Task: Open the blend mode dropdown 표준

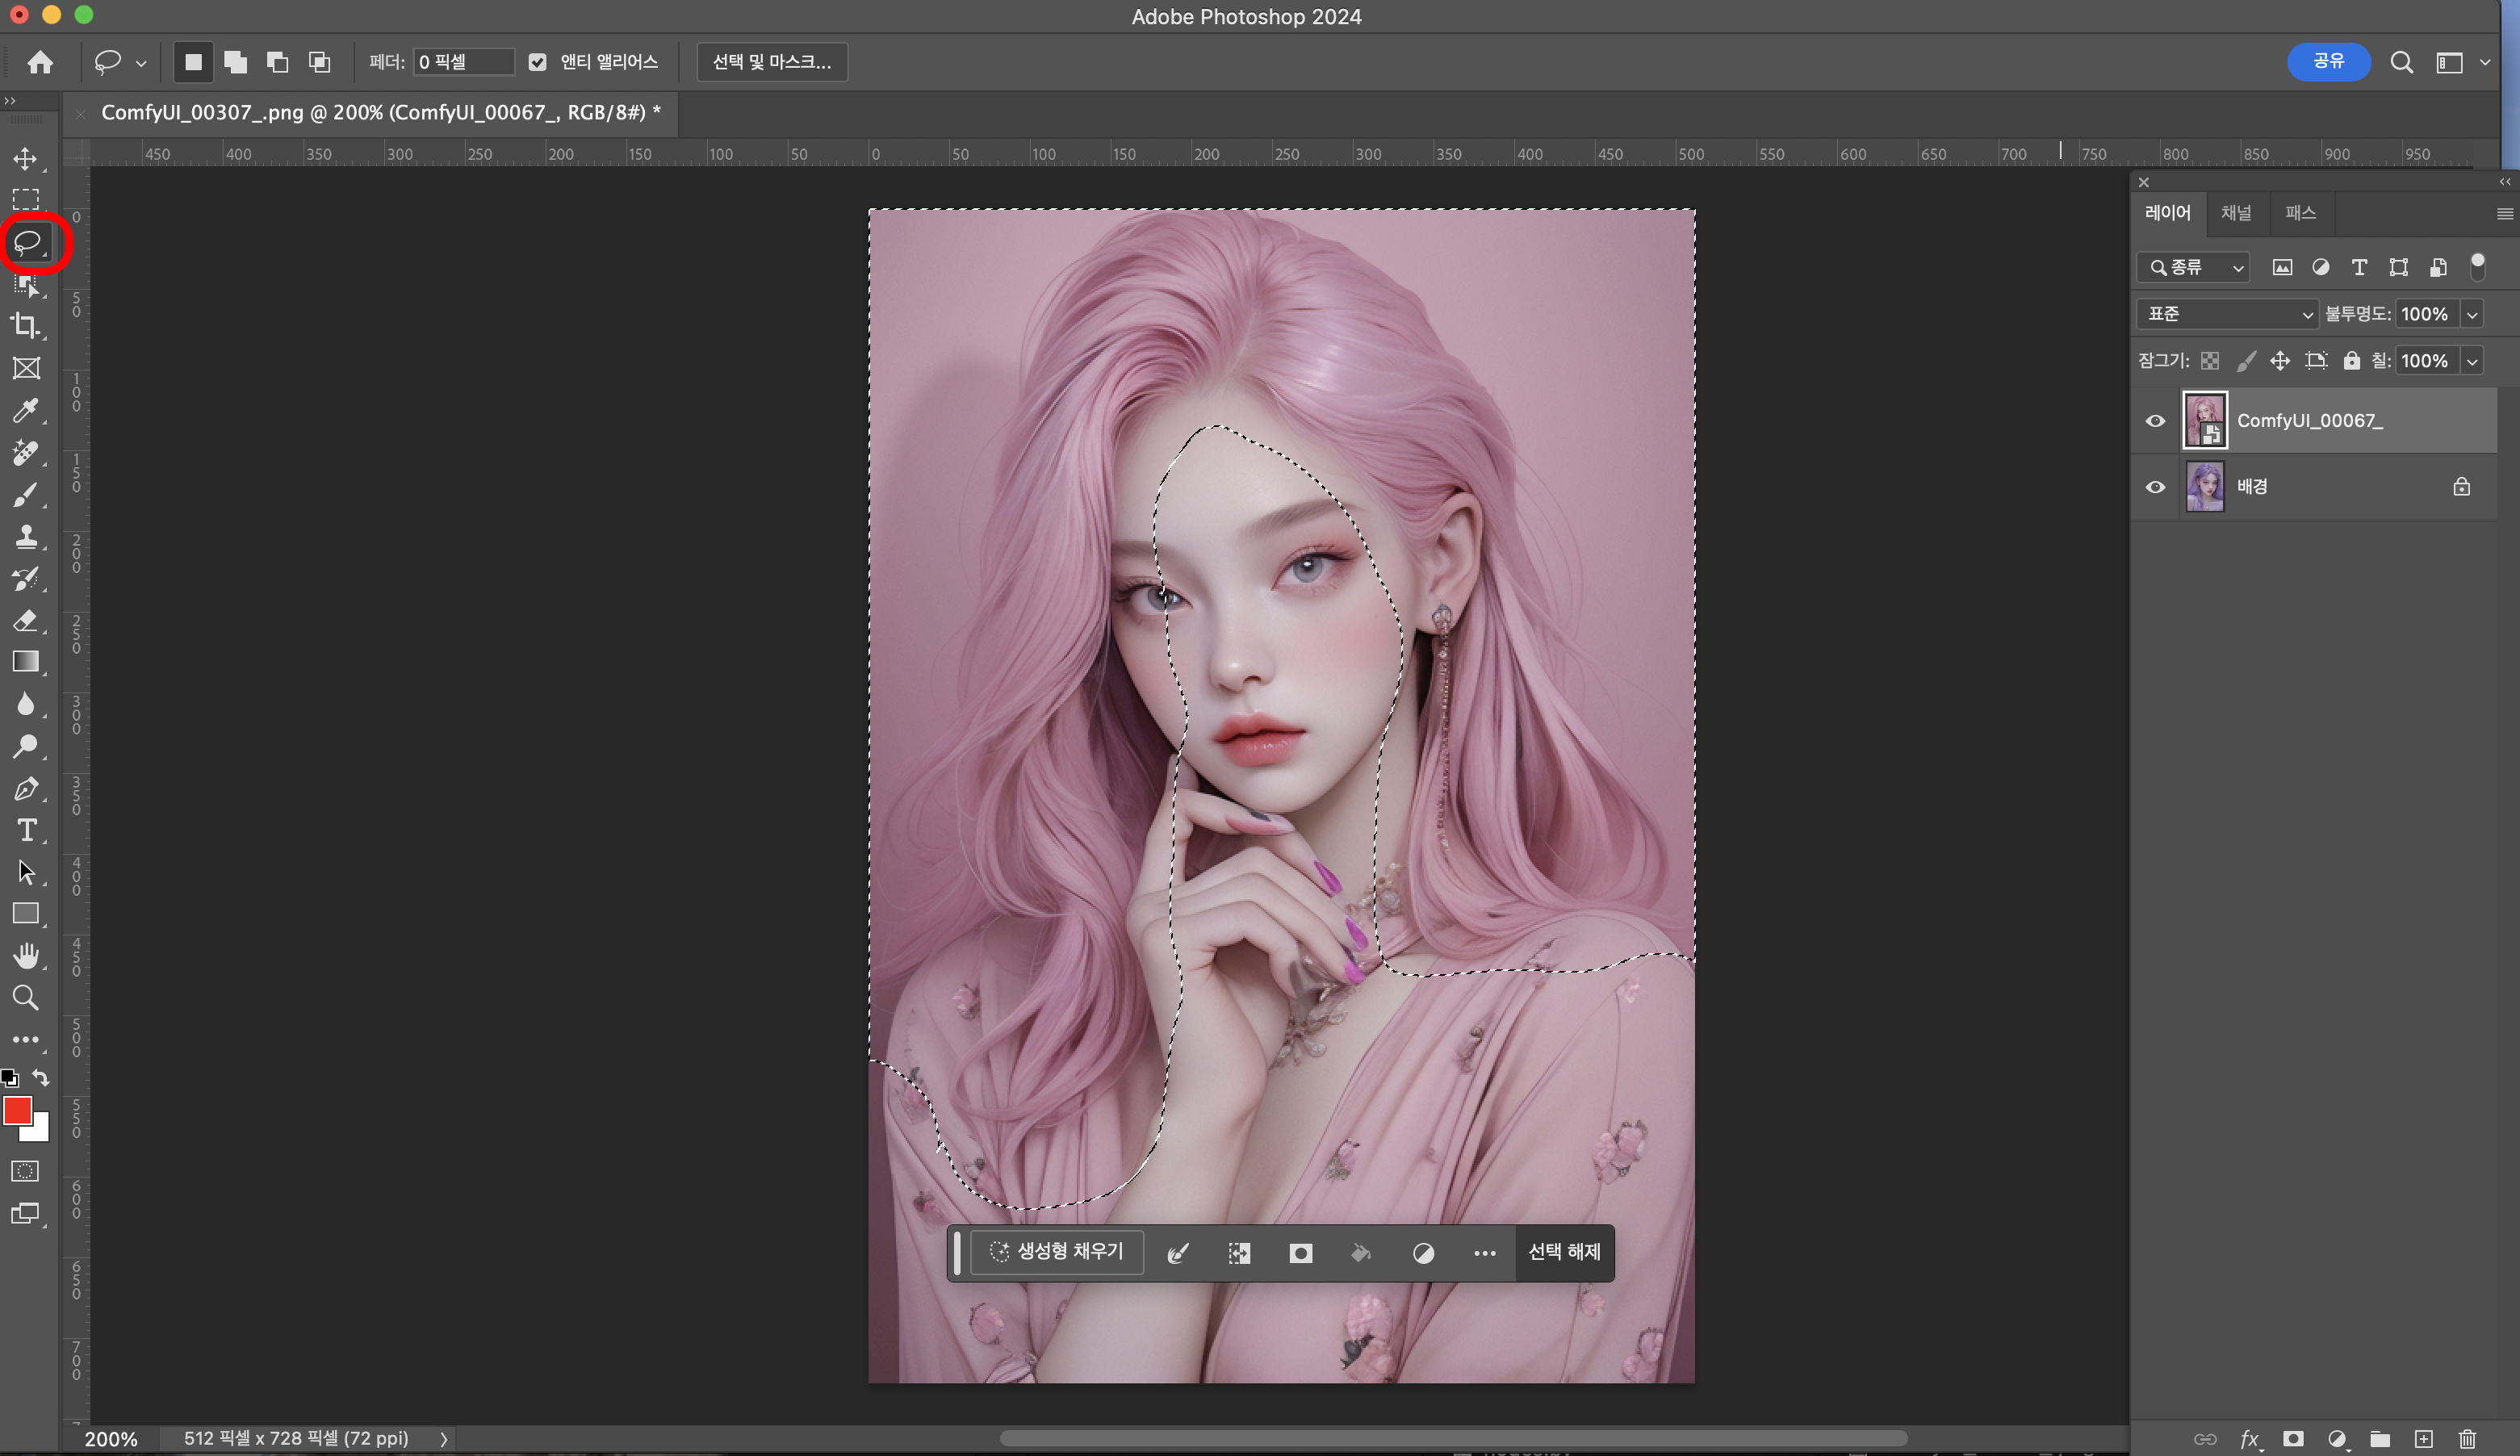Action: pyautogui.click(x=2227, y=314)
